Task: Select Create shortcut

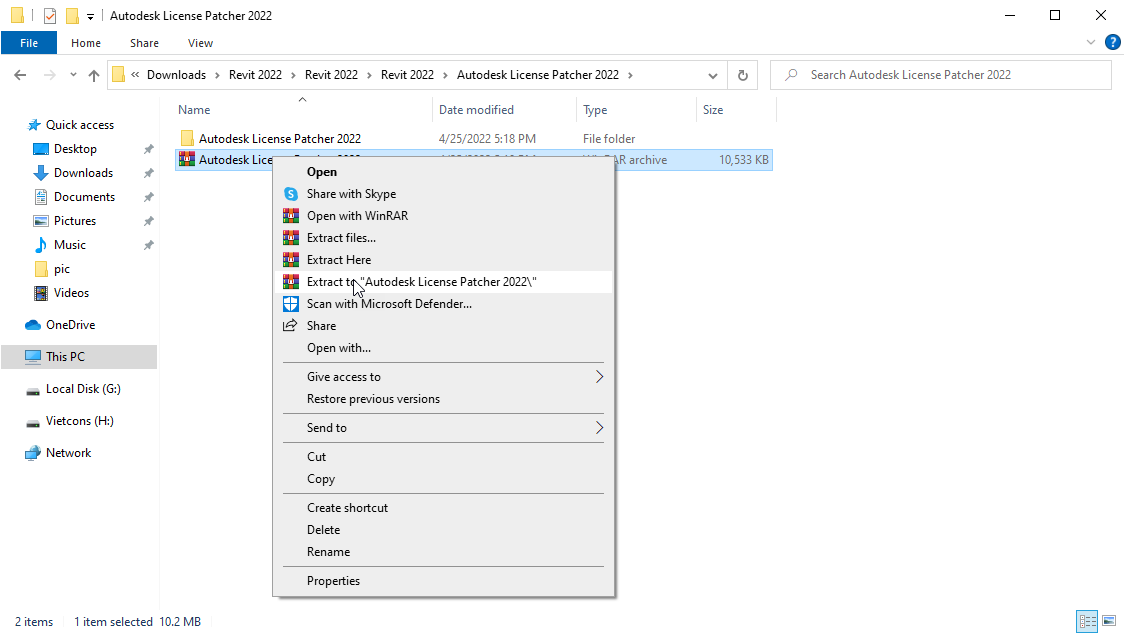Action: point(347,508)
